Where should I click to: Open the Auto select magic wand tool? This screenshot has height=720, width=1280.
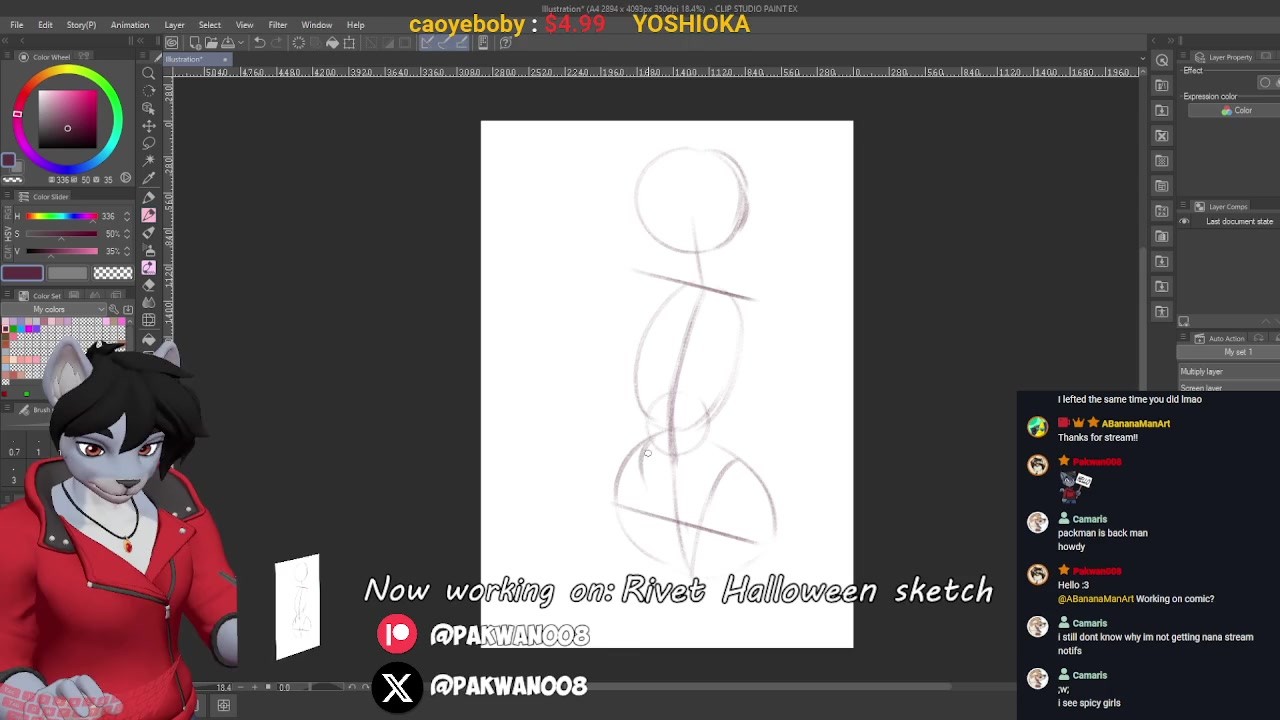[149, 160]
